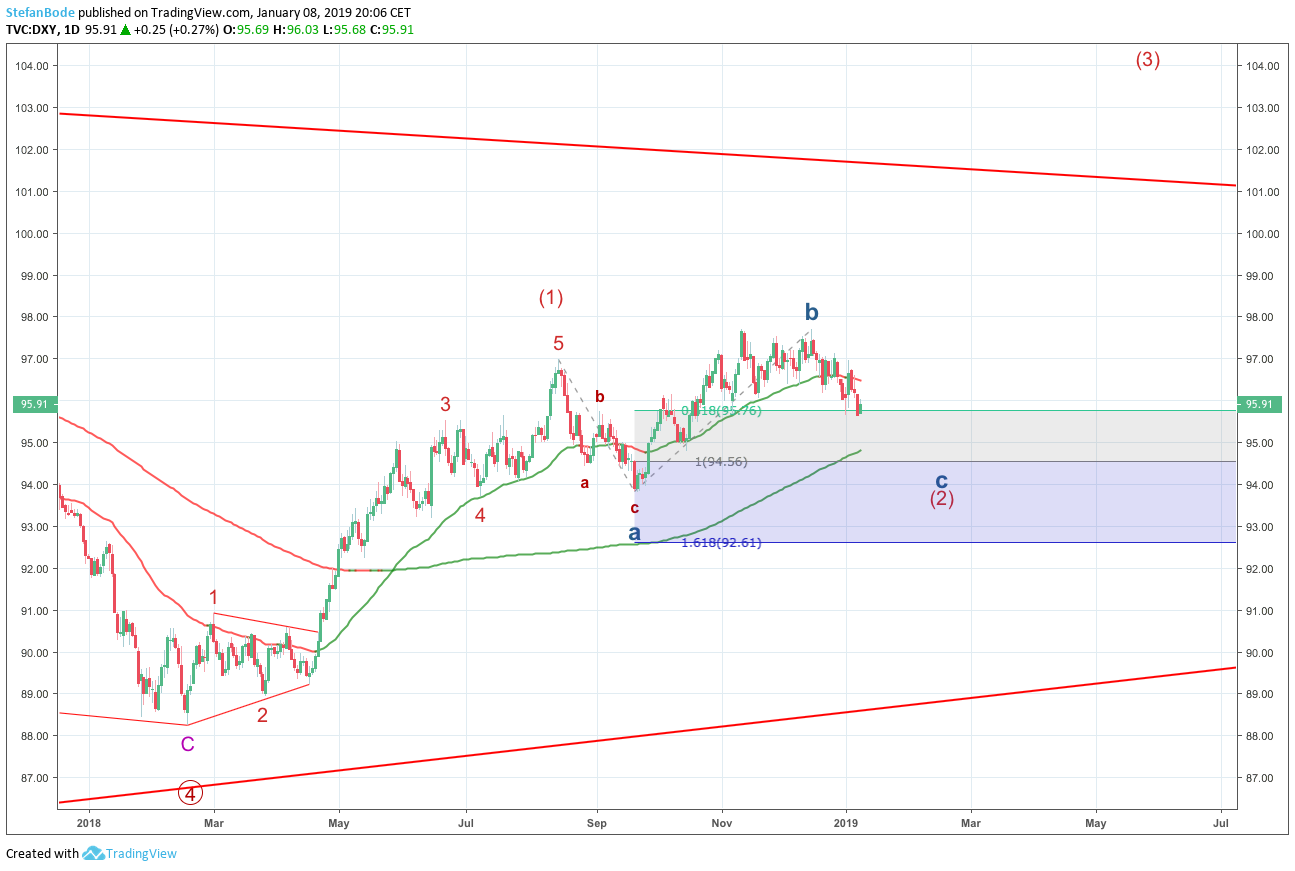Click the green 95.91 price tag on right axis

[x=1258, y=405]
